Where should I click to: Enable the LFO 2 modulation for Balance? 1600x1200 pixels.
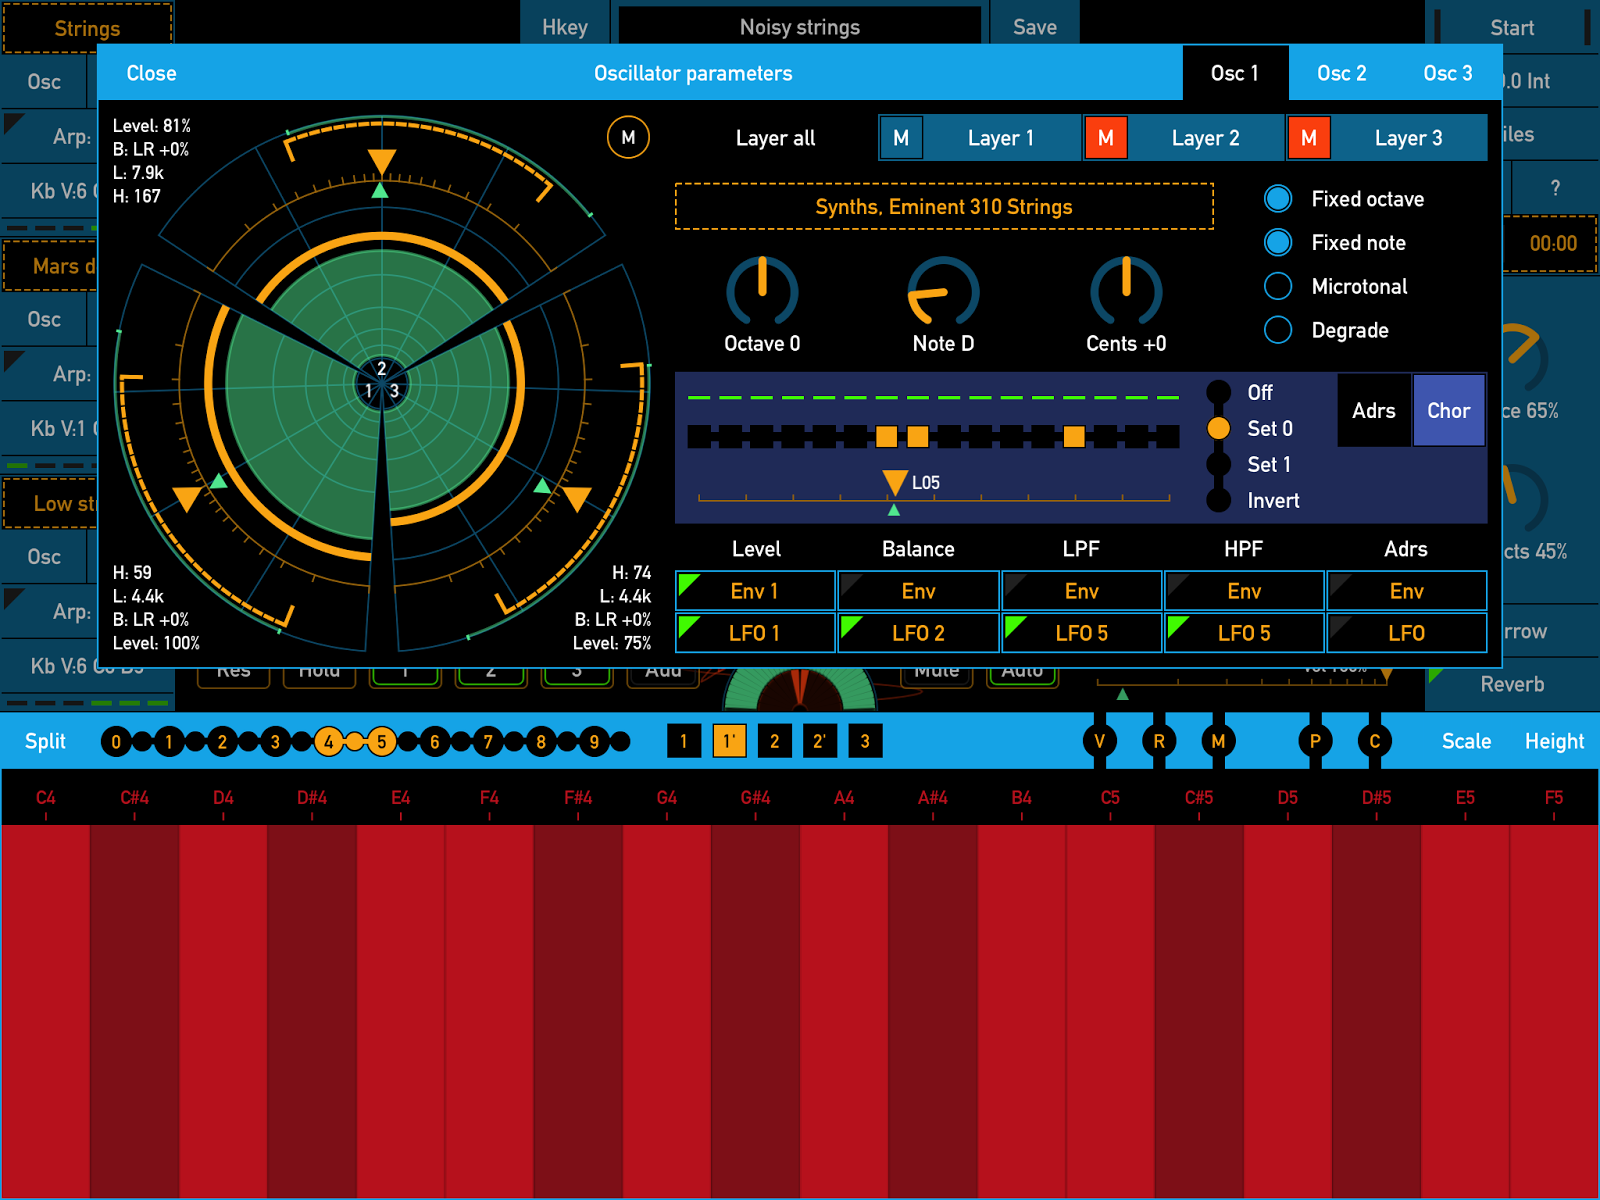[x=917, y=632]
